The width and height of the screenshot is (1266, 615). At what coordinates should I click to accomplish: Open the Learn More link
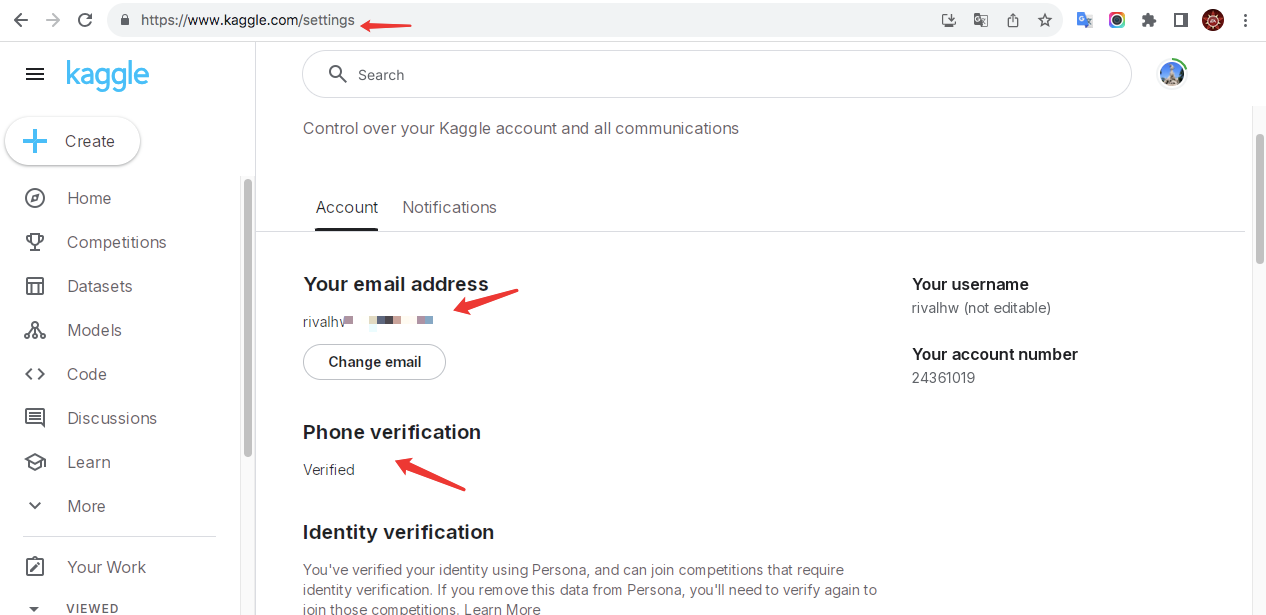coord(502,609)
